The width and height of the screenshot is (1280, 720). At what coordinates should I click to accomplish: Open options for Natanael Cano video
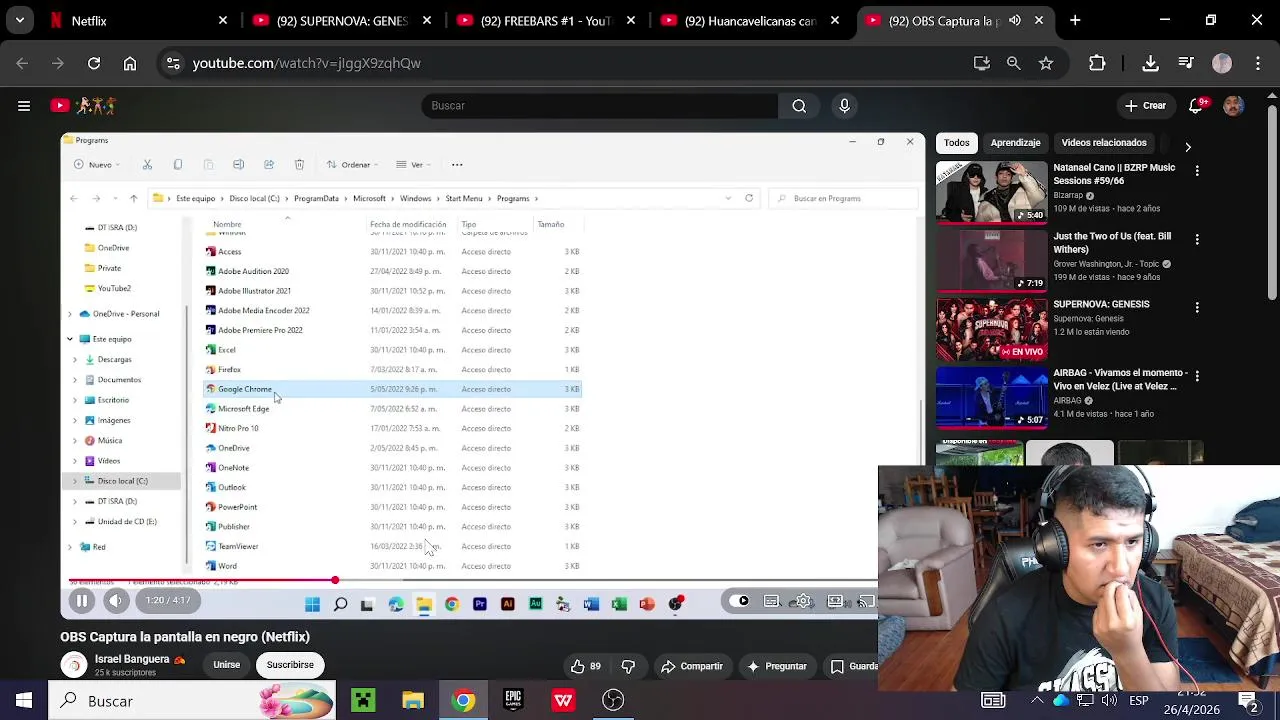[1197, 172]
